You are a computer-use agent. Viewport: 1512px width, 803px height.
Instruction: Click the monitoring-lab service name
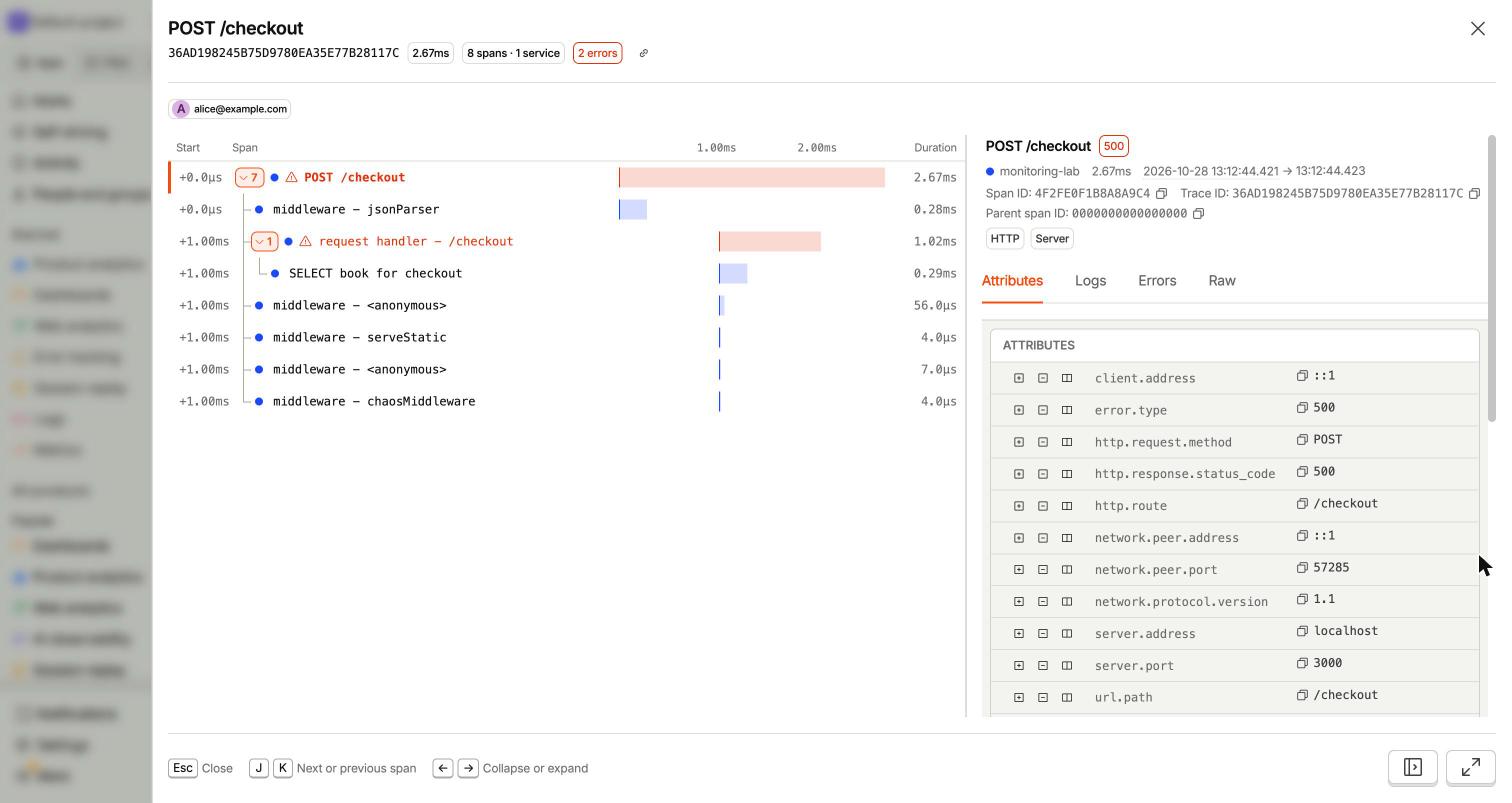tap(1039, 171)
